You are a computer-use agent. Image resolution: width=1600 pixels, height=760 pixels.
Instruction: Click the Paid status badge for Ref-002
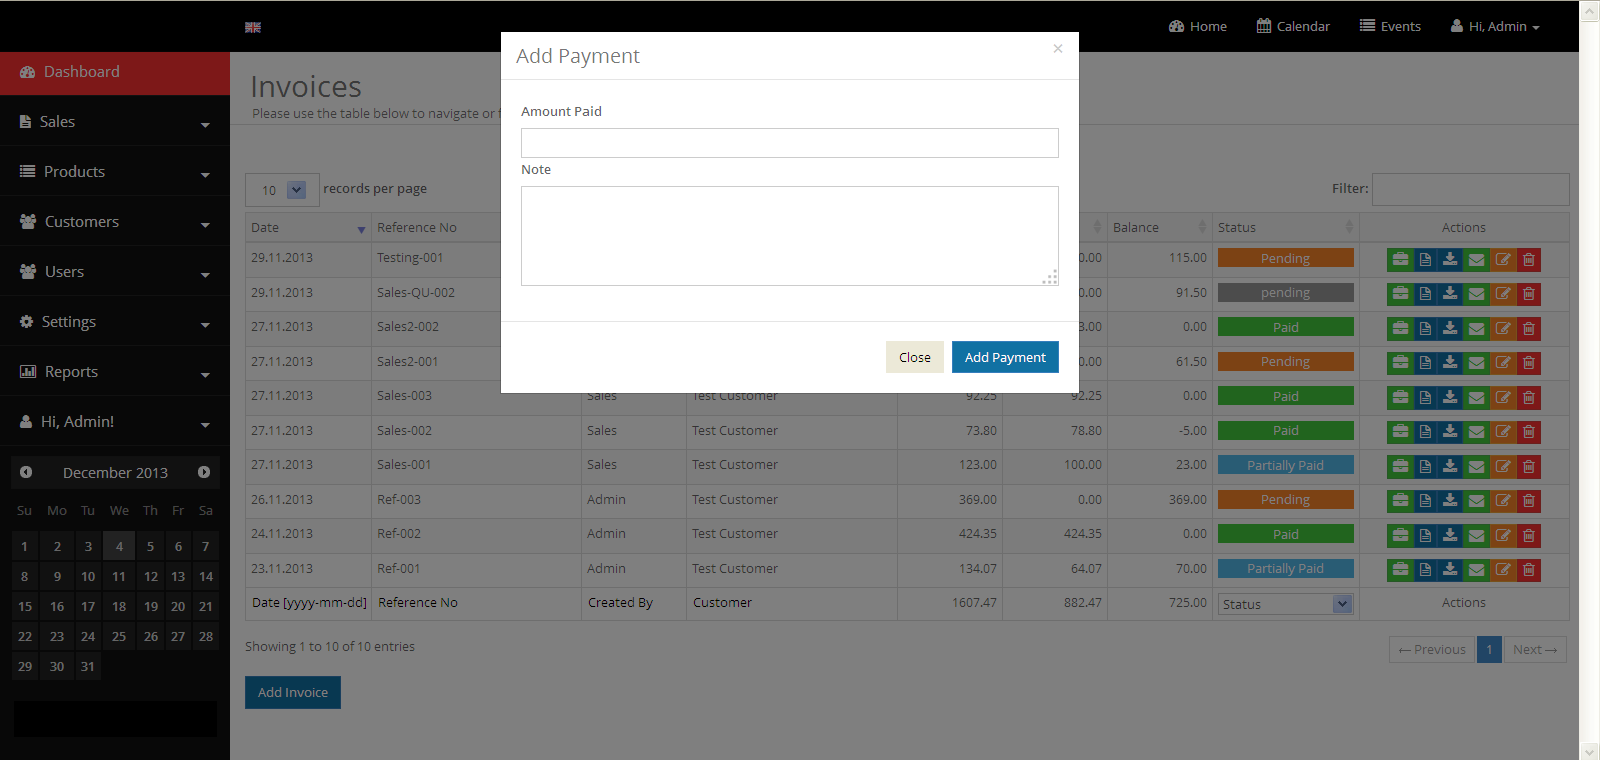point(1286,534)
